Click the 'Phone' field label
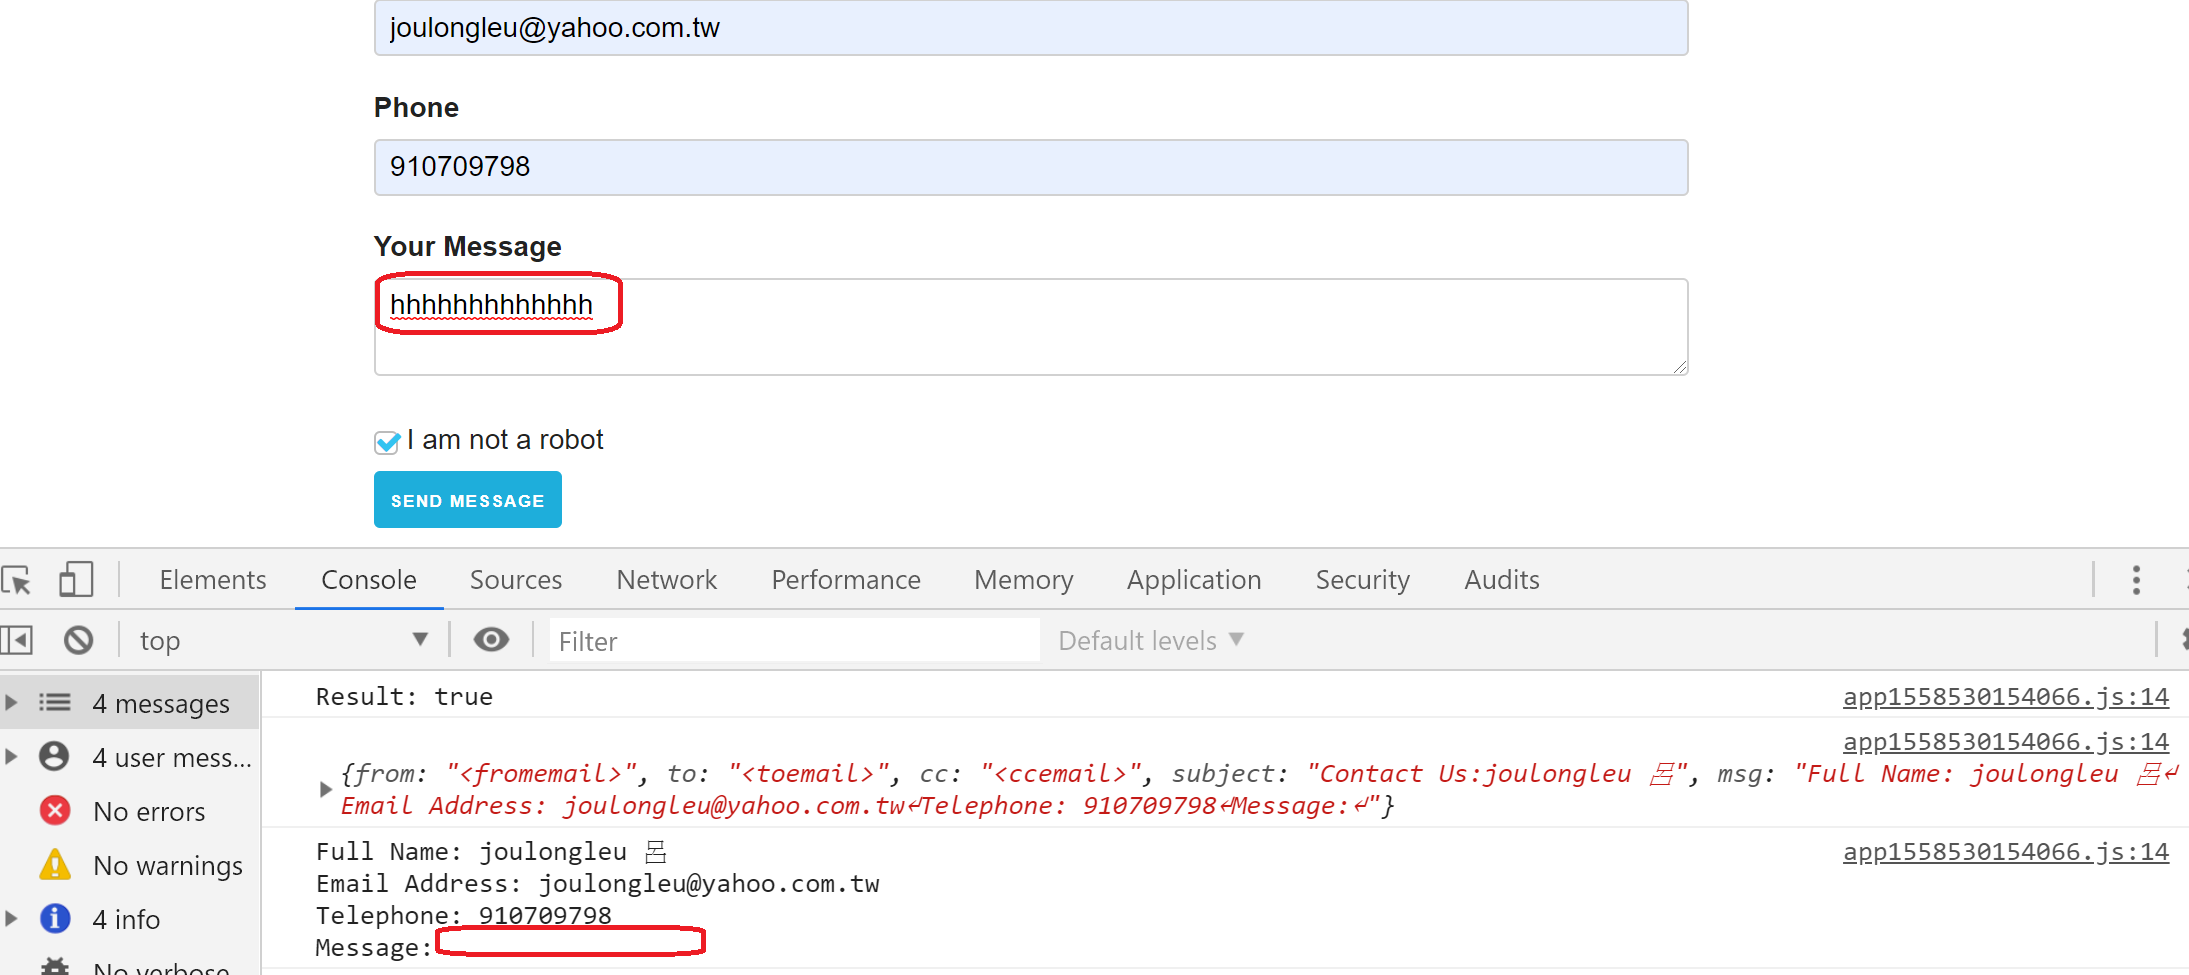 (x=416, y=107)
